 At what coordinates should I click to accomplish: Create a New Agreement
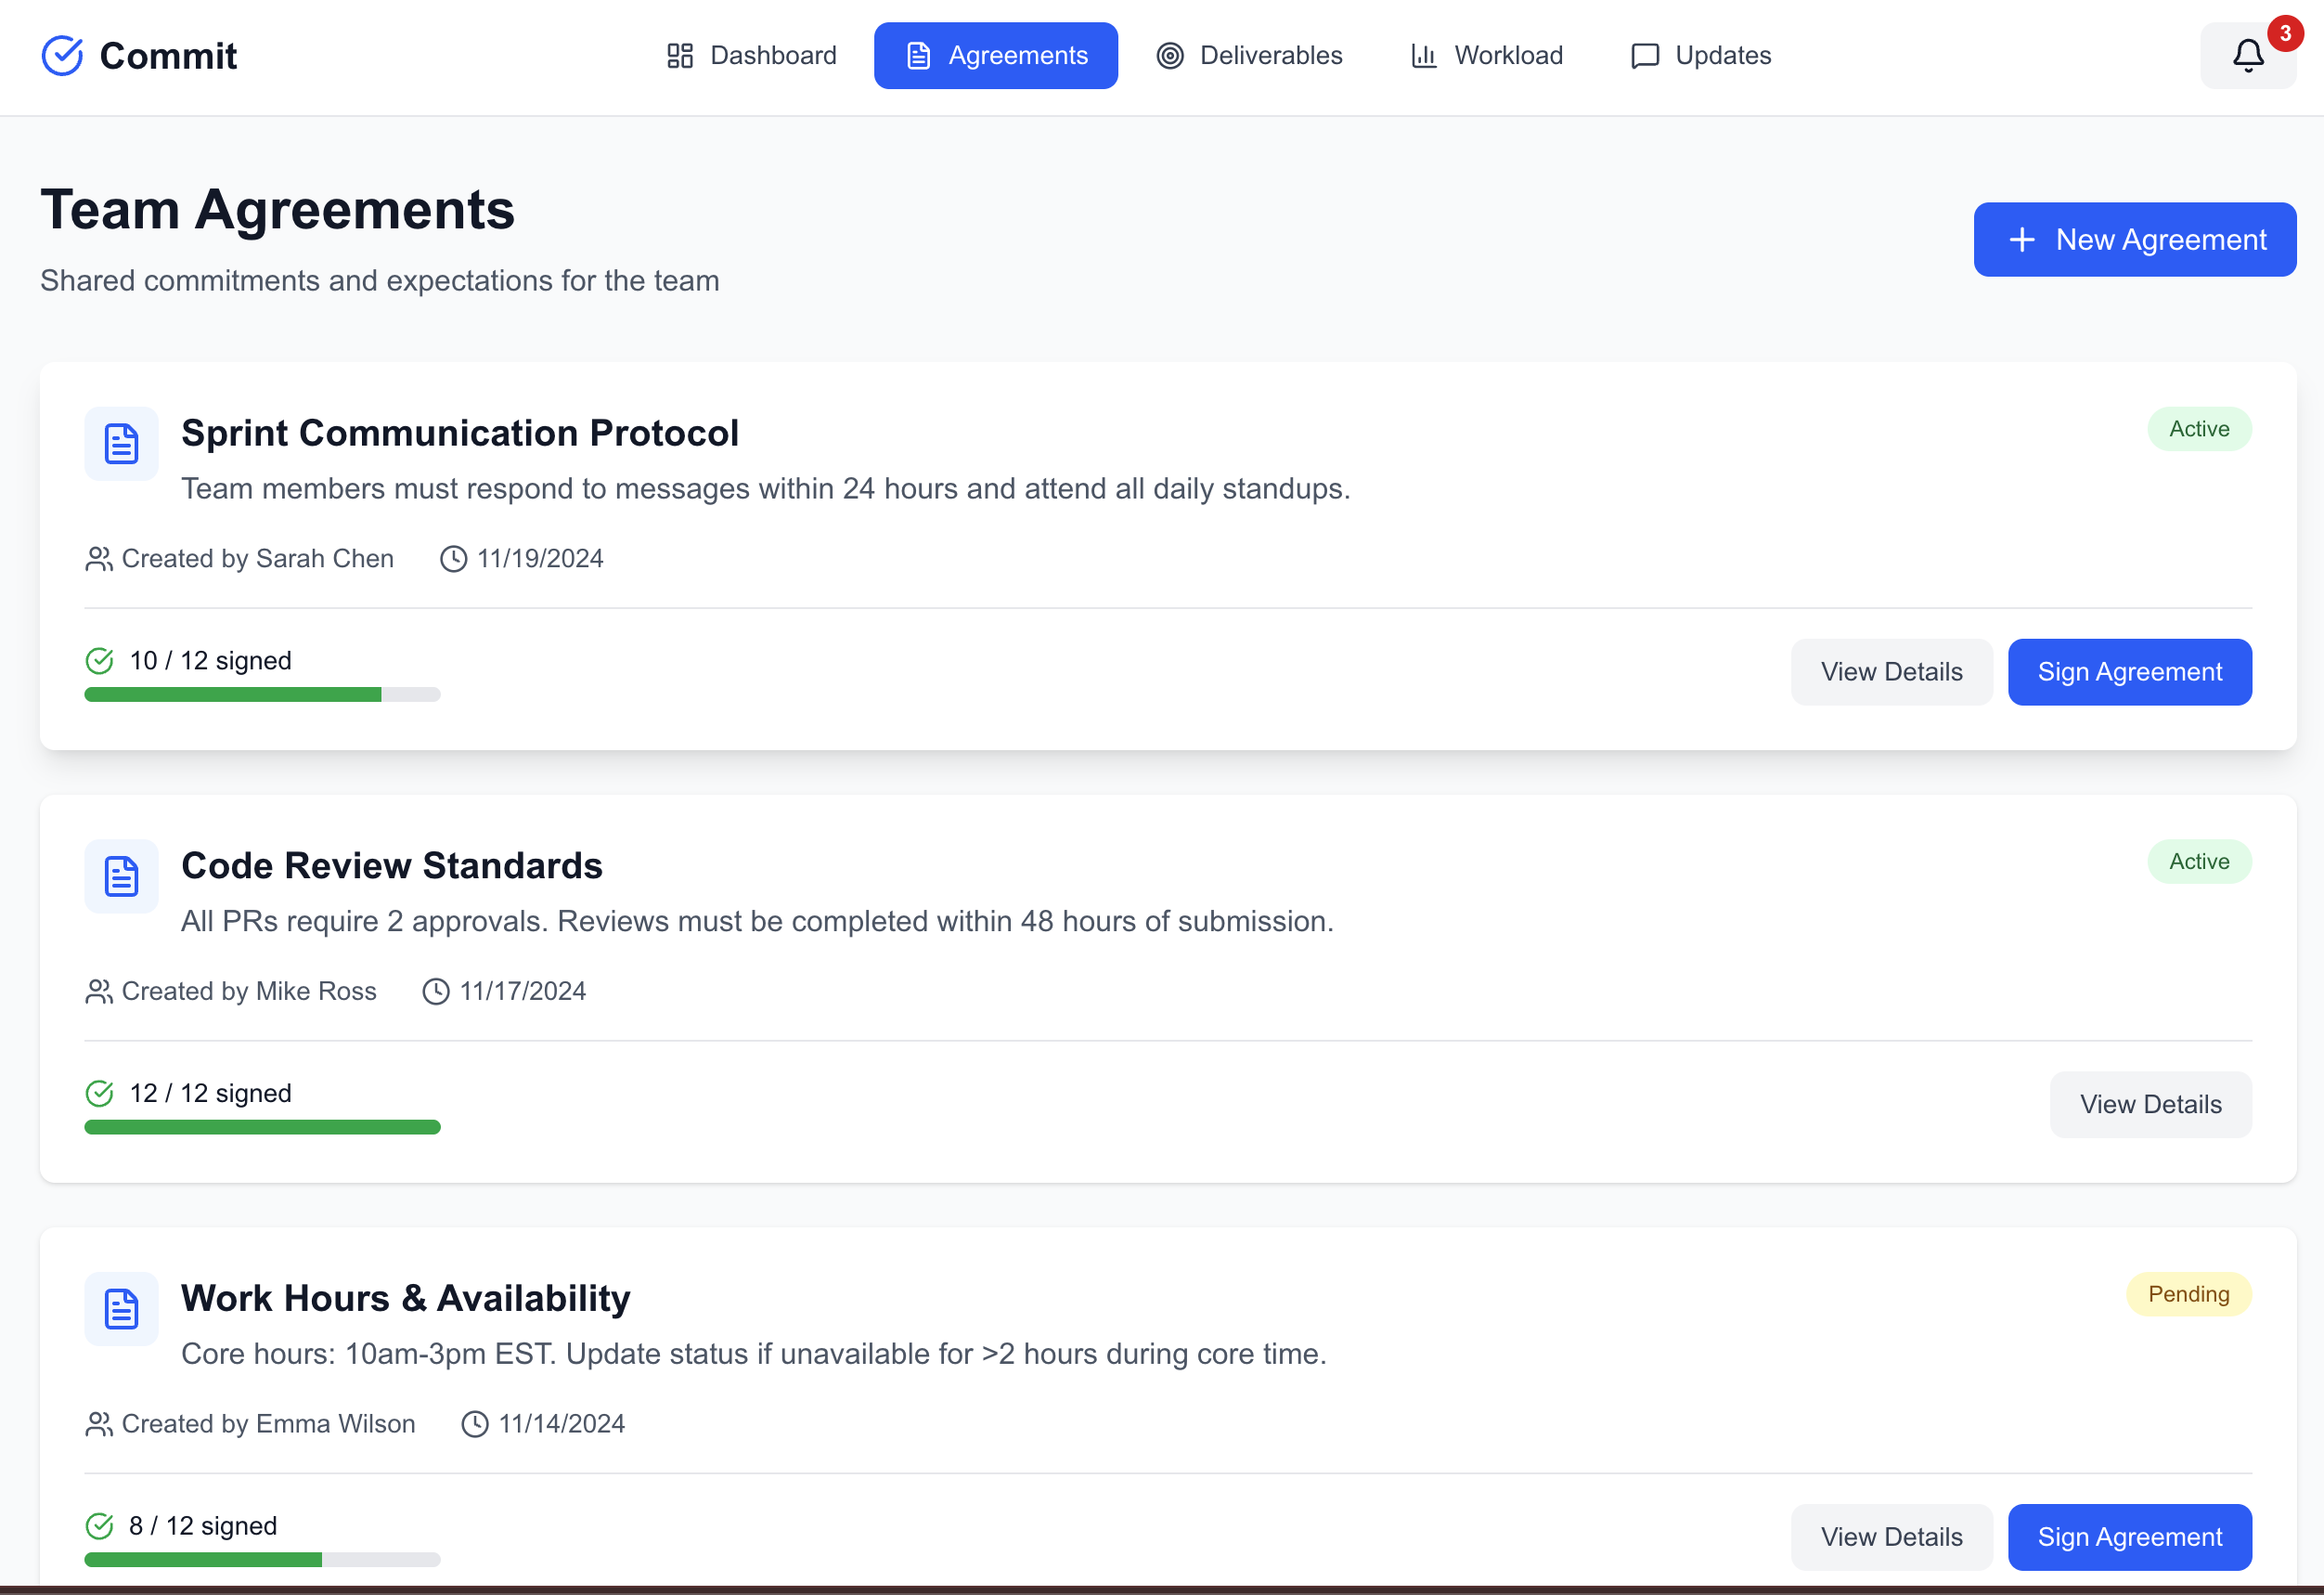coord(2135,239)
